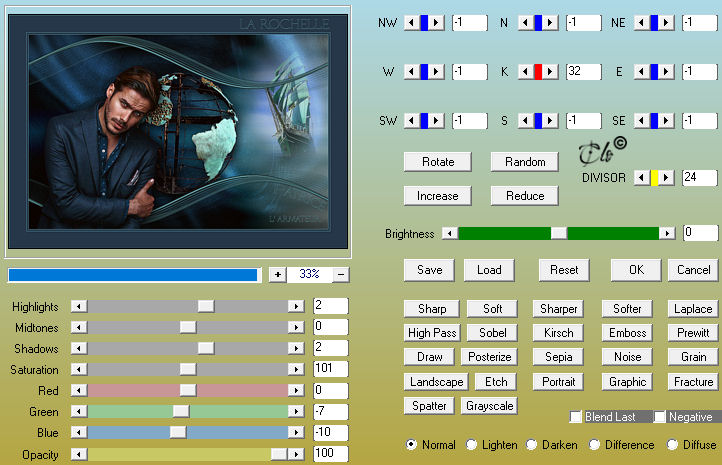Click the Random button
Image resolution: width=722 pixels, height=465 pixels.
[525, 162]
